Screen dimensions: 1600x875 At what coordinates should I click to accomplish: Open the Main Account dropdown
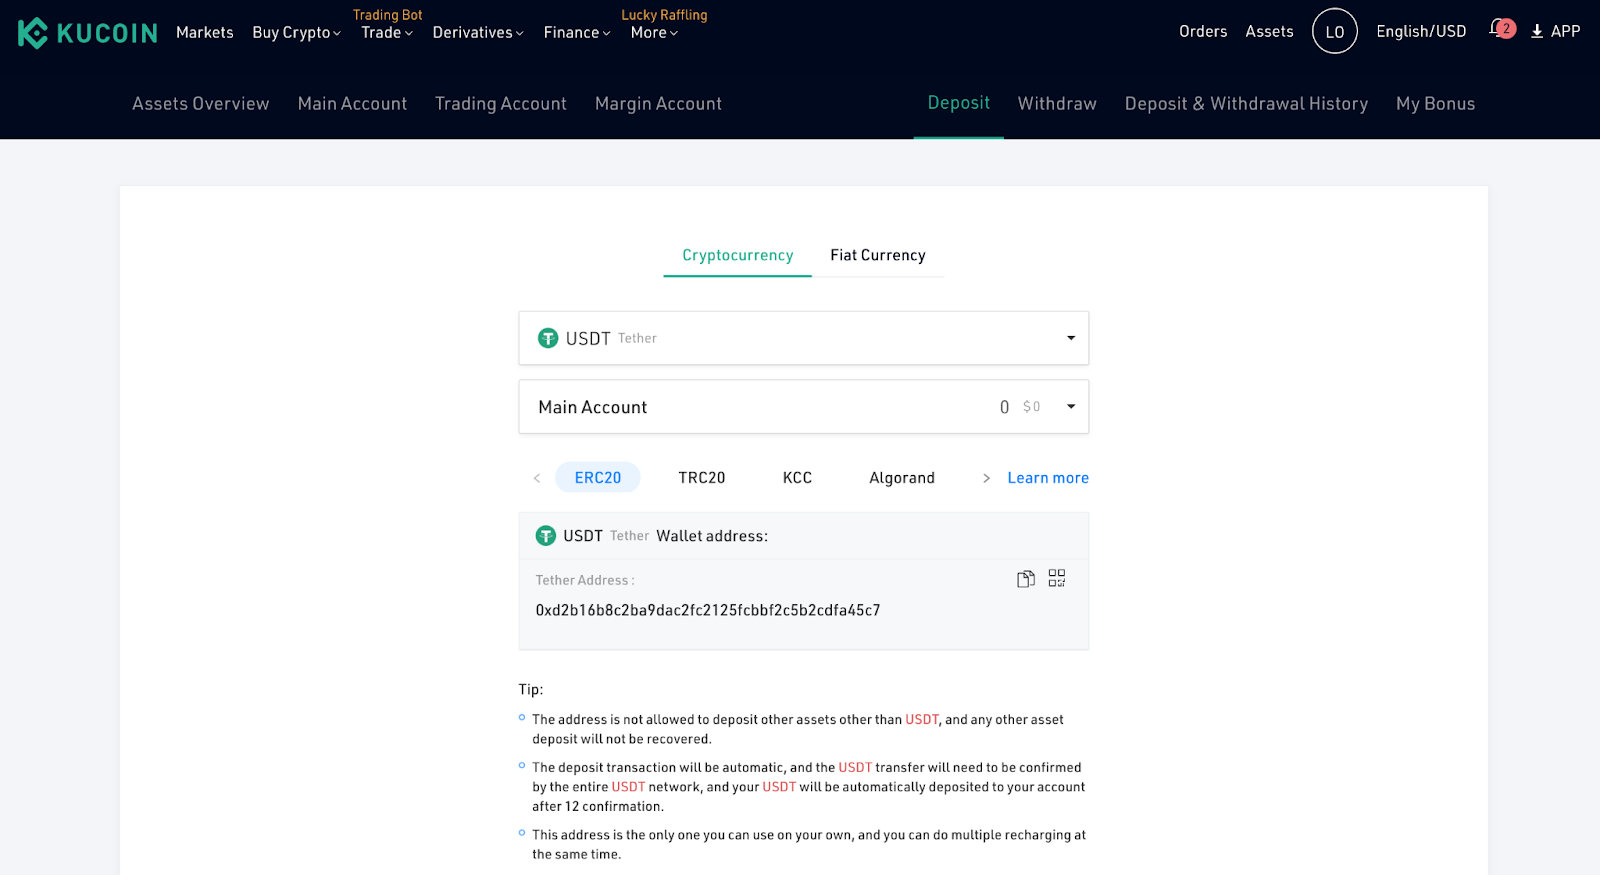803,407
